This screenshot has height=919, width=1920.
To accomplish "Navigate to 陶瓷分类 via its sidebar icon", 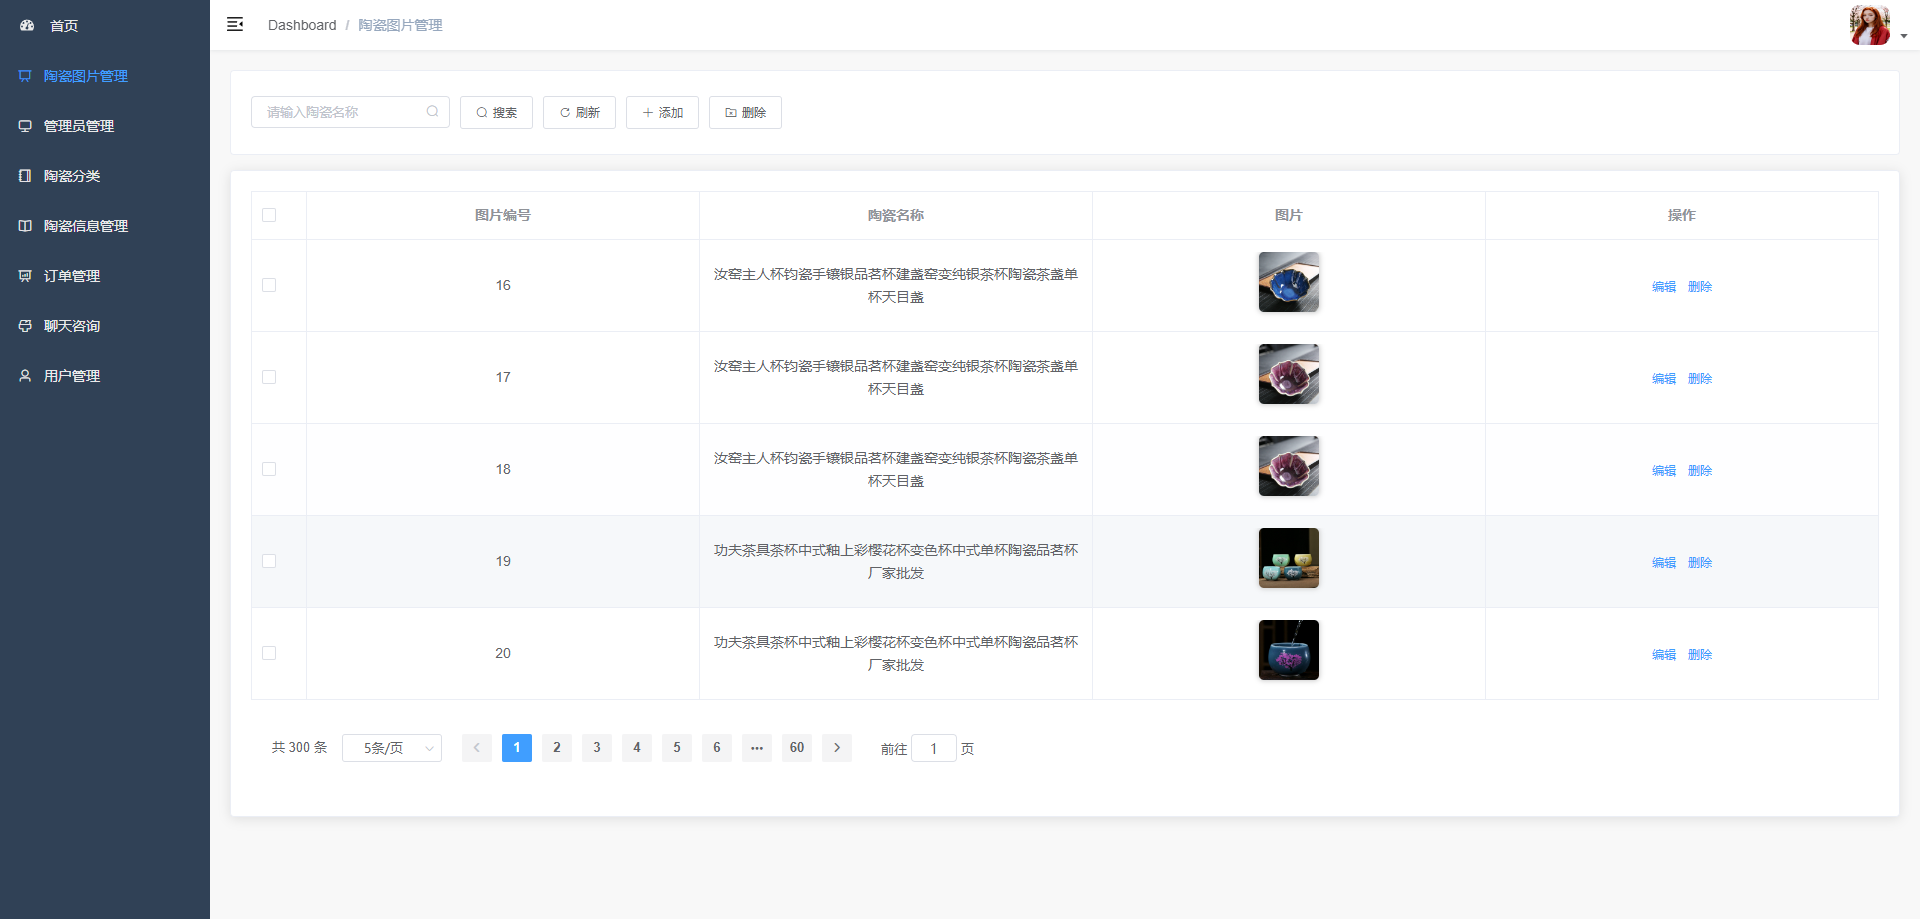I will tap(25, 175).
